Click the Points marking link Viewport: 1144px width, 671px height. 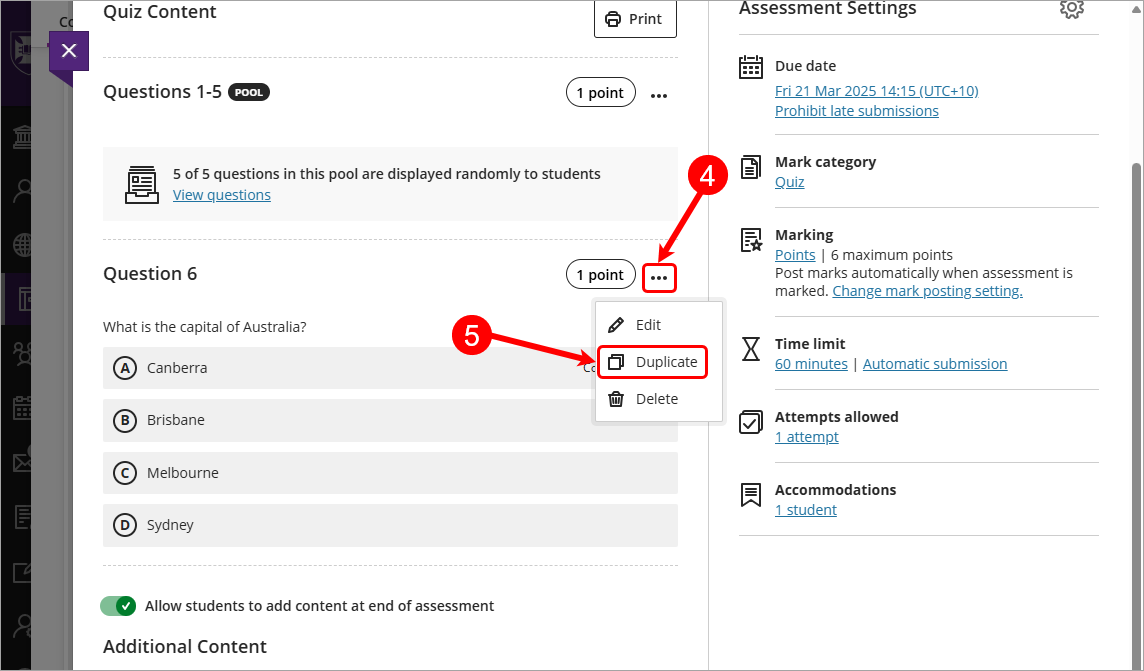click(795, 255)
